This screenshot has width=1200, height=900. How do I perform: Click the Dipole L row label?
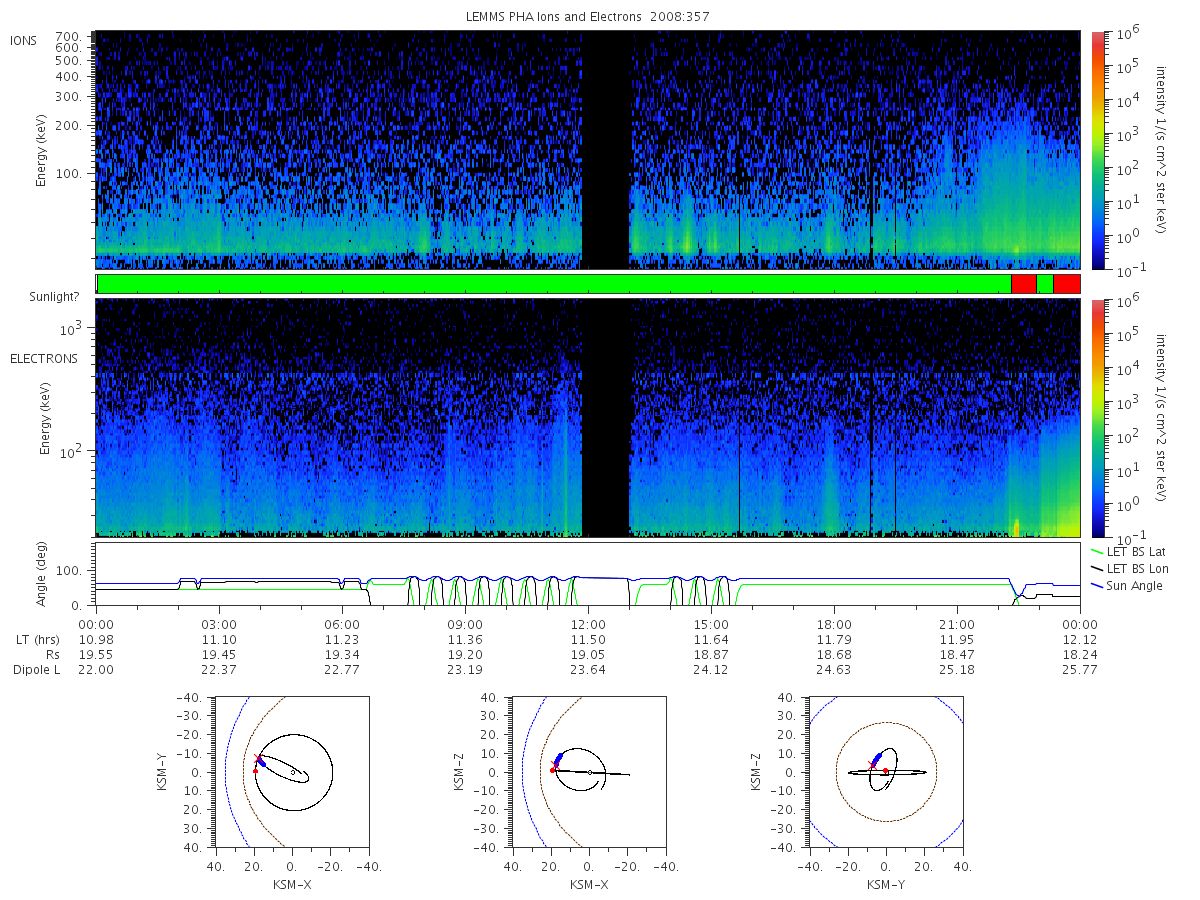coord(36,669)
